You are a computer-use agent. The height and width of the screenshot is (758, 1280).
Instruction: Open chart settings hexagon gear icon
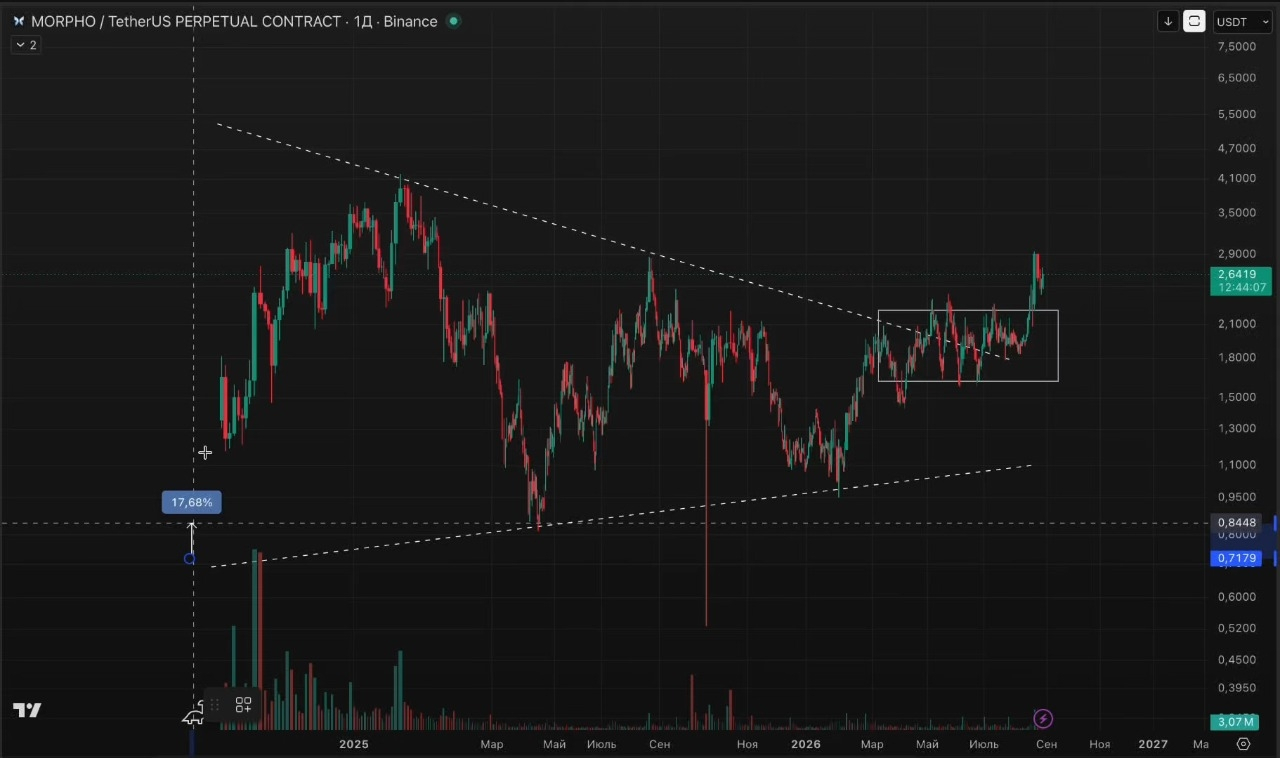point(1244,744)
